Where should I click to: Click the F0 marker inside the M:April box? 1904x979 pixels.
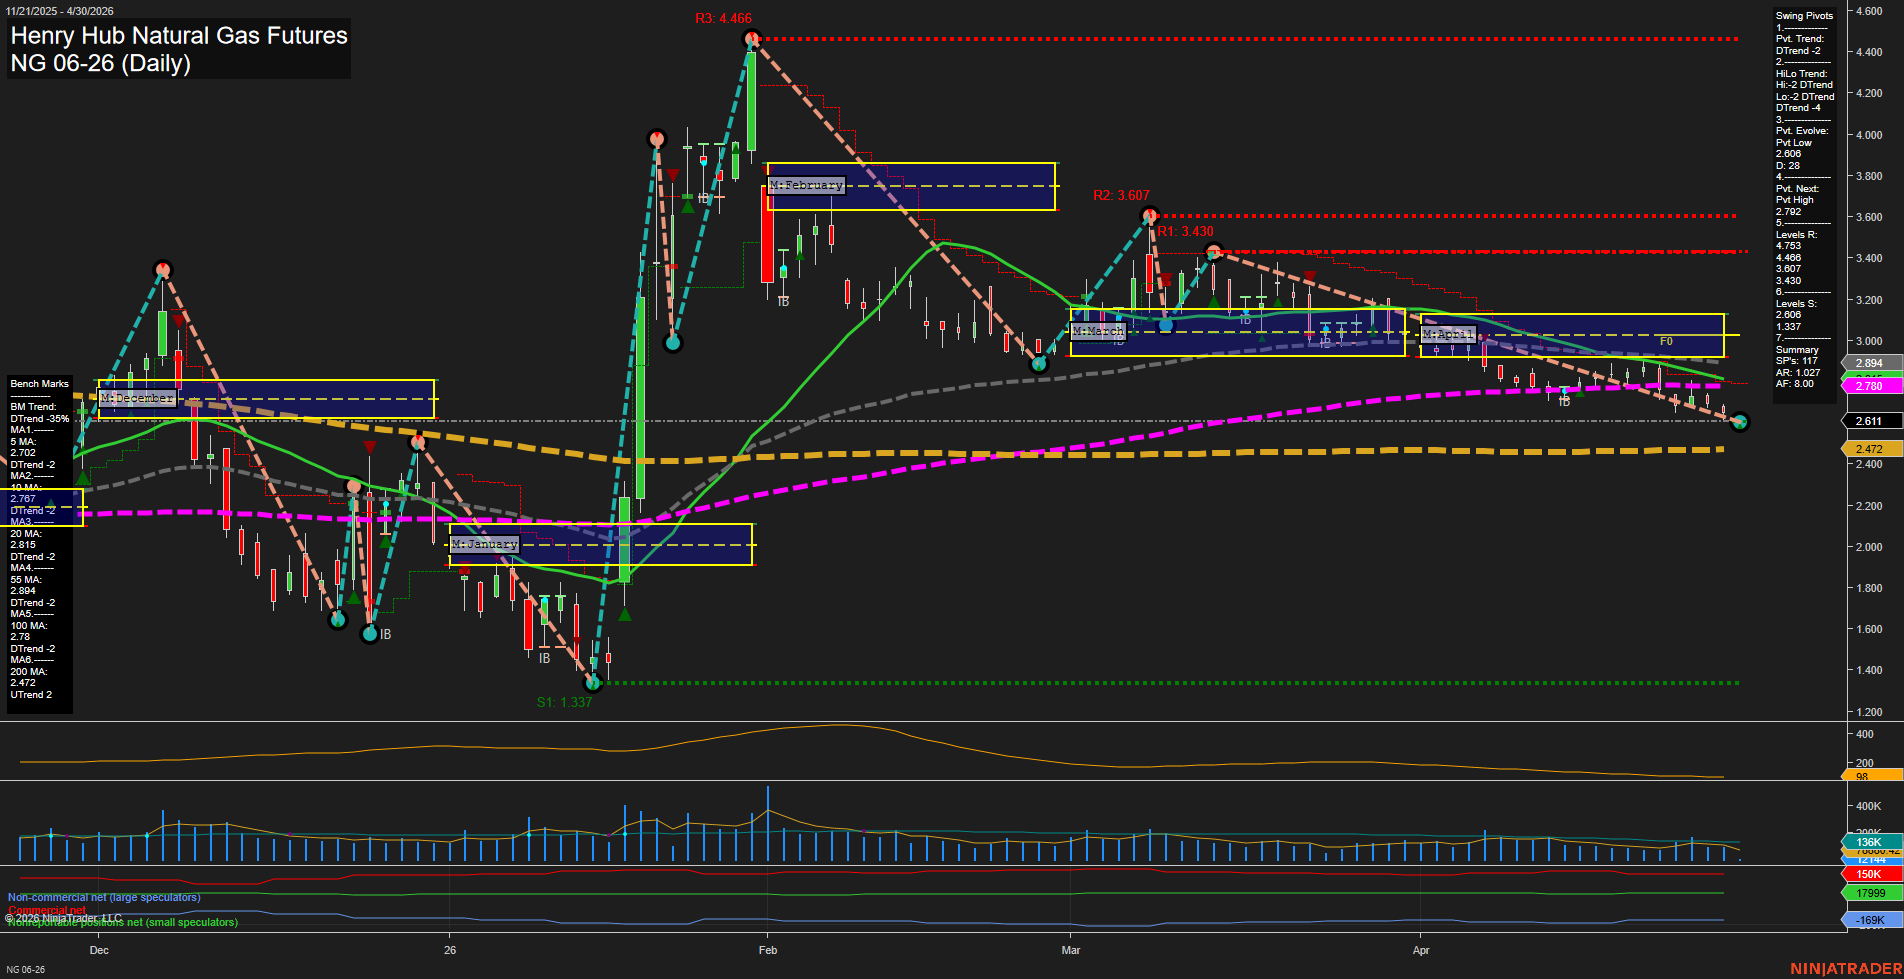pyautogui.click(x=1665, y=341)
